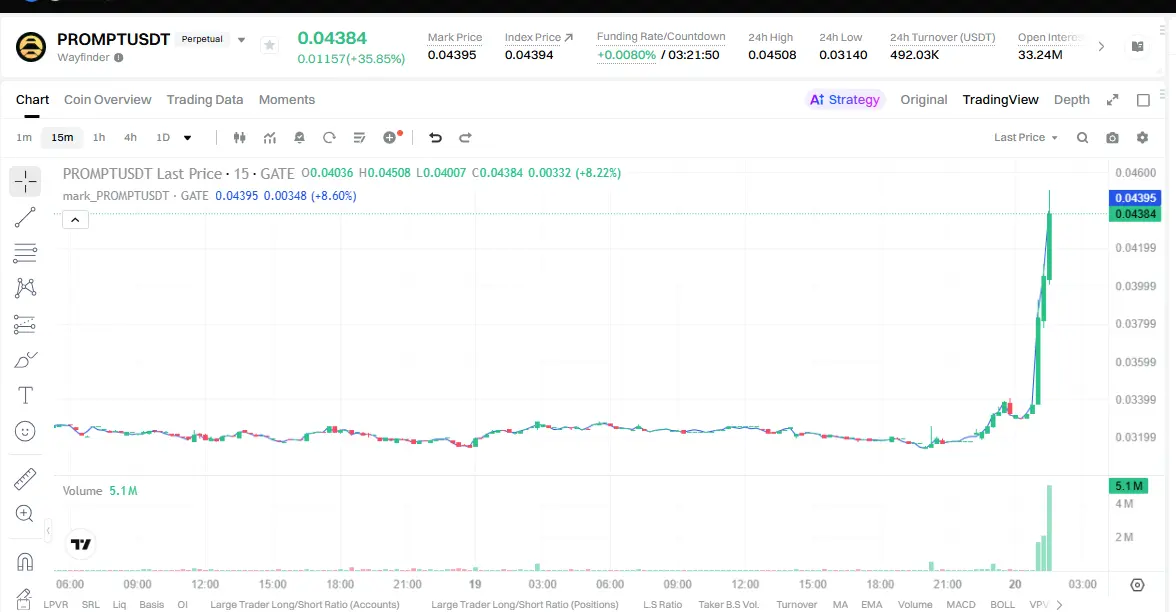Click the replay refresh icon

click(x=329, y=137)
